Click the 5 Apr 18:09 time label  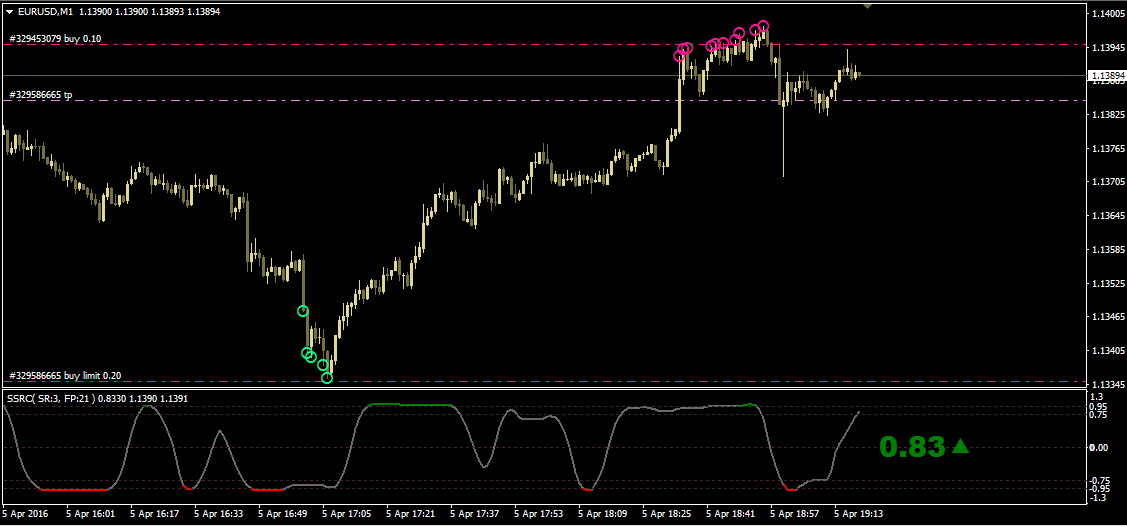click(603, 515)
